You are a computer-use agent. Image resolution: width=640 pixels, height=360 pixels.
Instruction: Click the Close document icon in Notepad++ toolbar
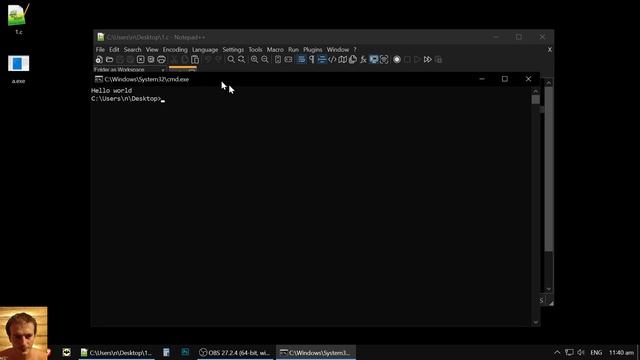(140, 60)
